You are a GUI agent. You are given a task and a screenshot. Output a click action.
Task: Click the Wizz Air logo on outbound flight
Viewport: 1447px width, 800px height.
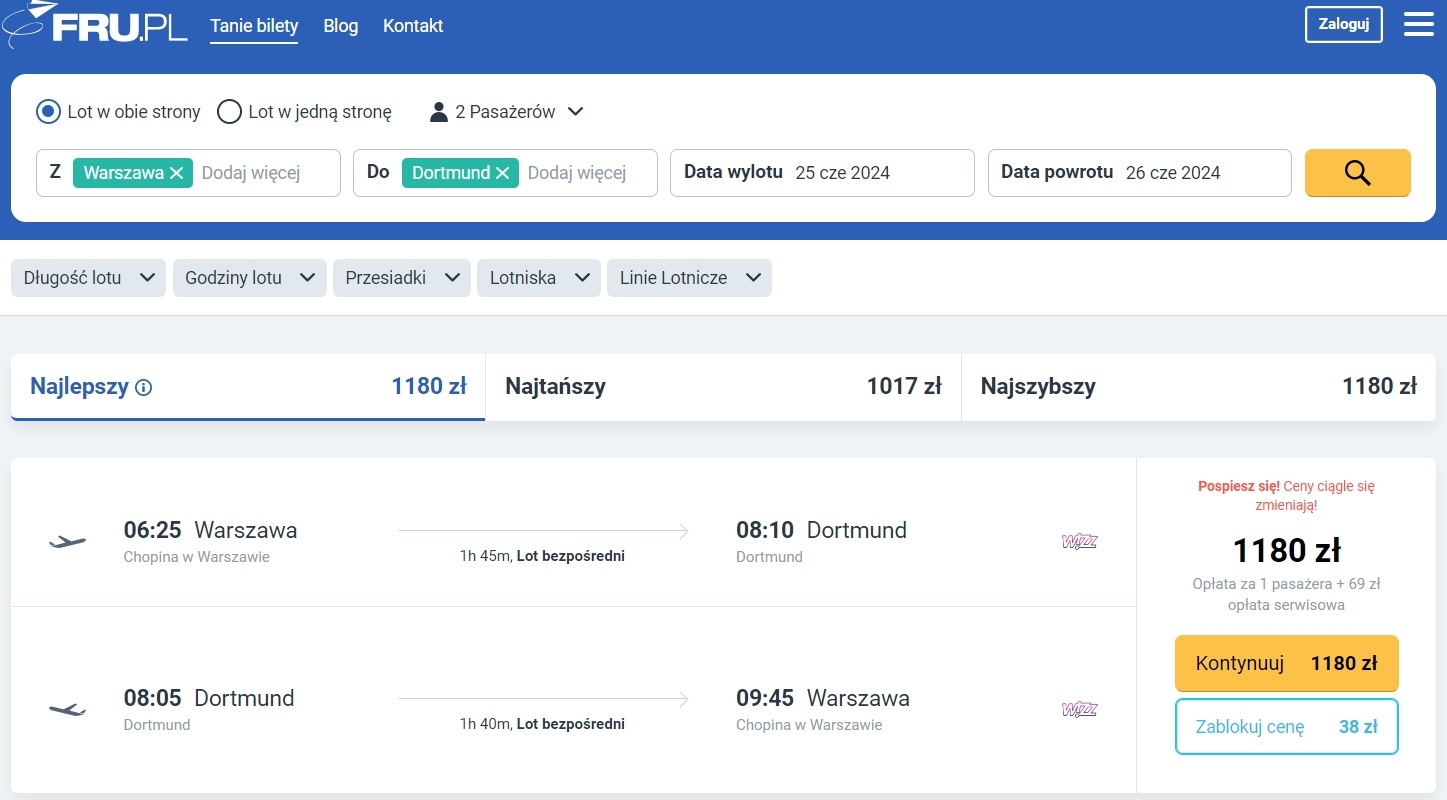[x=1079, y=542]
